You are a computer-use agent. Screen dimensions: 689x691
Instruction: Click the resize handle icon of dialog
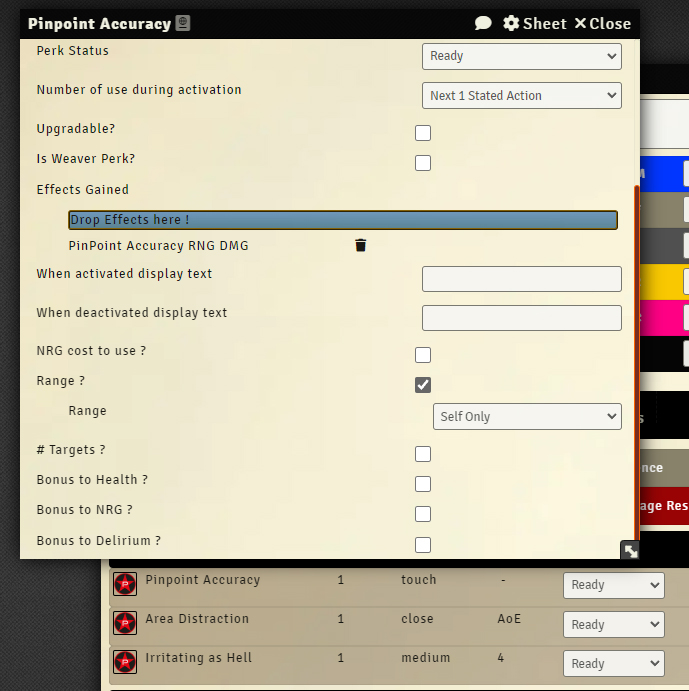[630, 550]
